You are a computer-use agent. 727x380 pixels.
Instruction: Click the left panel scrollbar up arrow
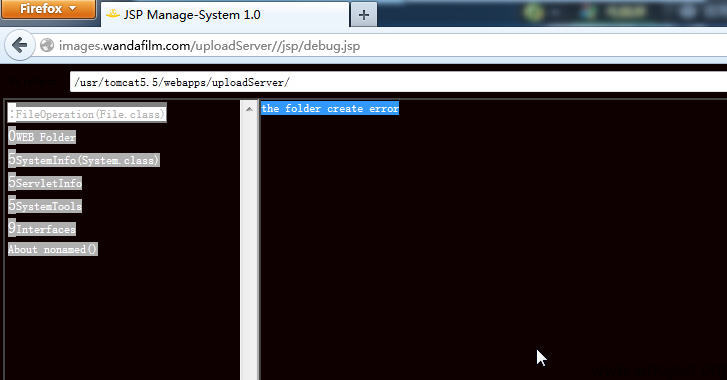click(249, 109)
